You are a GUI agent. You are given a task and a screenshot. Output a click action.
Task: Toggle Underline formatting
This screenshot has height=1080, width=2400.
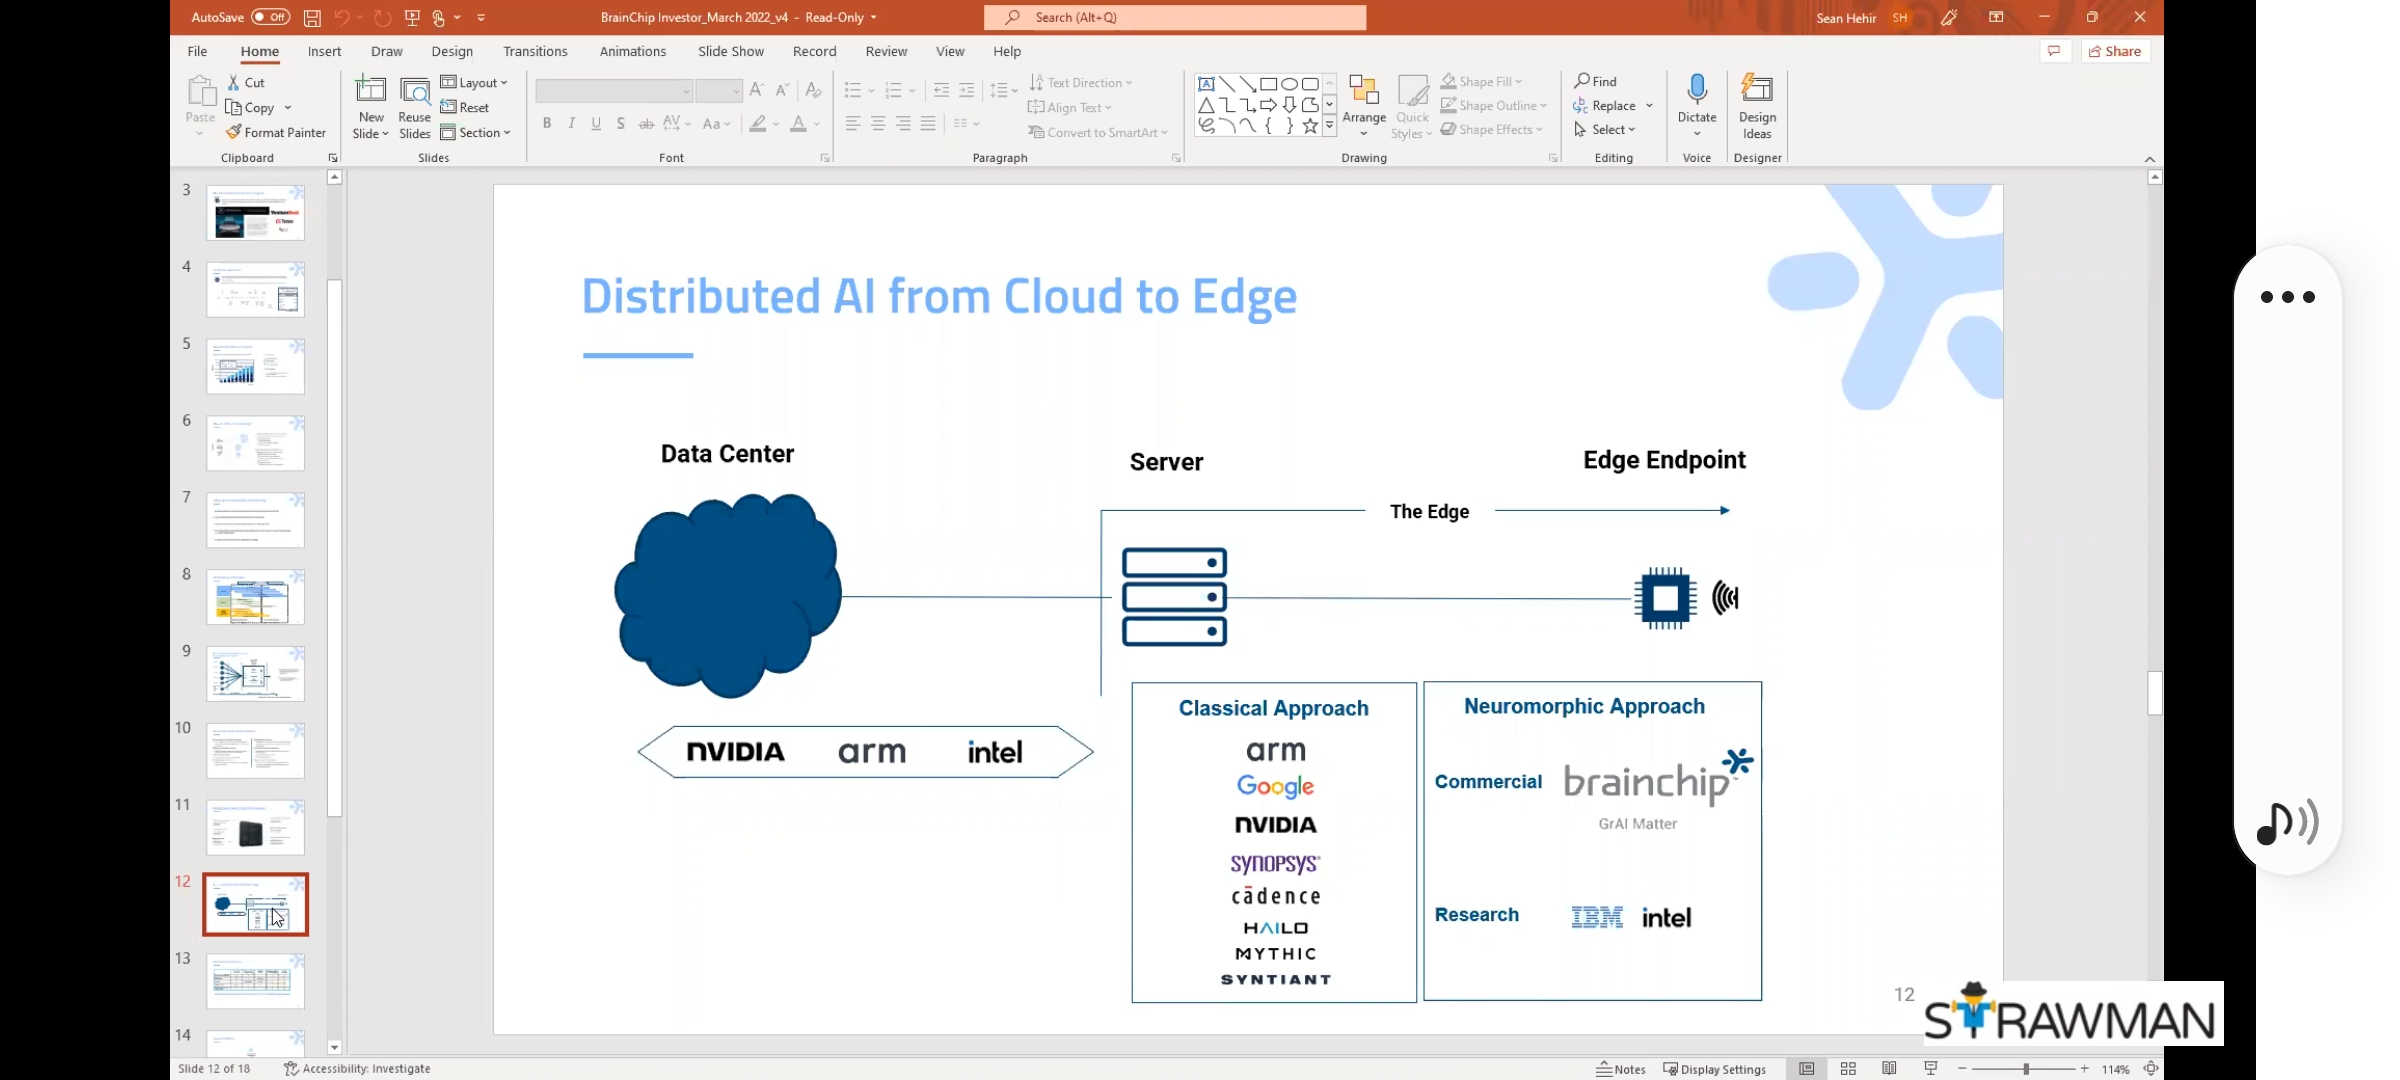click(596, 123)
